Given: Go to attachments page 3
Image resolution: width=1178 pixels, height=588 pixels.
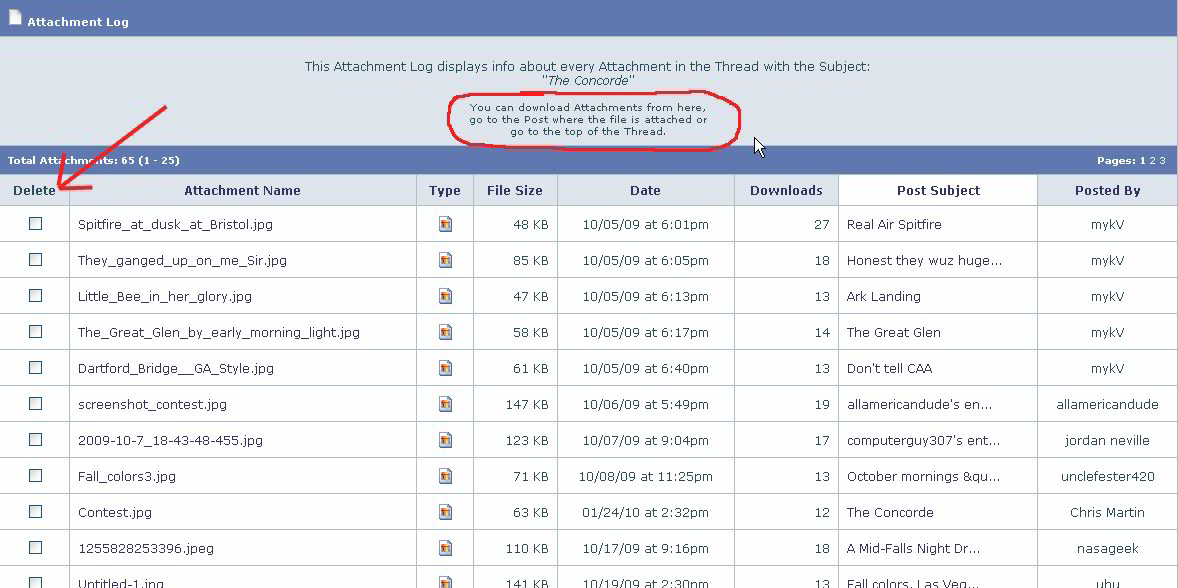Looking at the screenshot, I should tap(1162, 161).
